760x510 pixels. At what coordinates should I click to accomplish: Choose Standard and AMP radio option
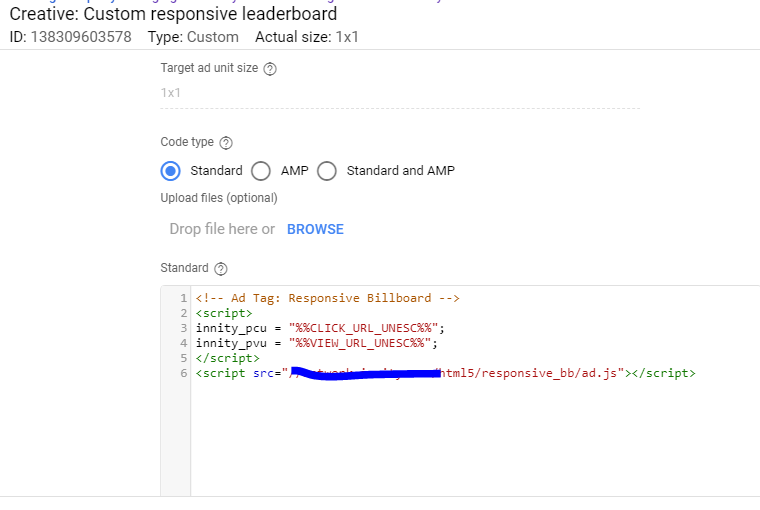tap(327, 171)
